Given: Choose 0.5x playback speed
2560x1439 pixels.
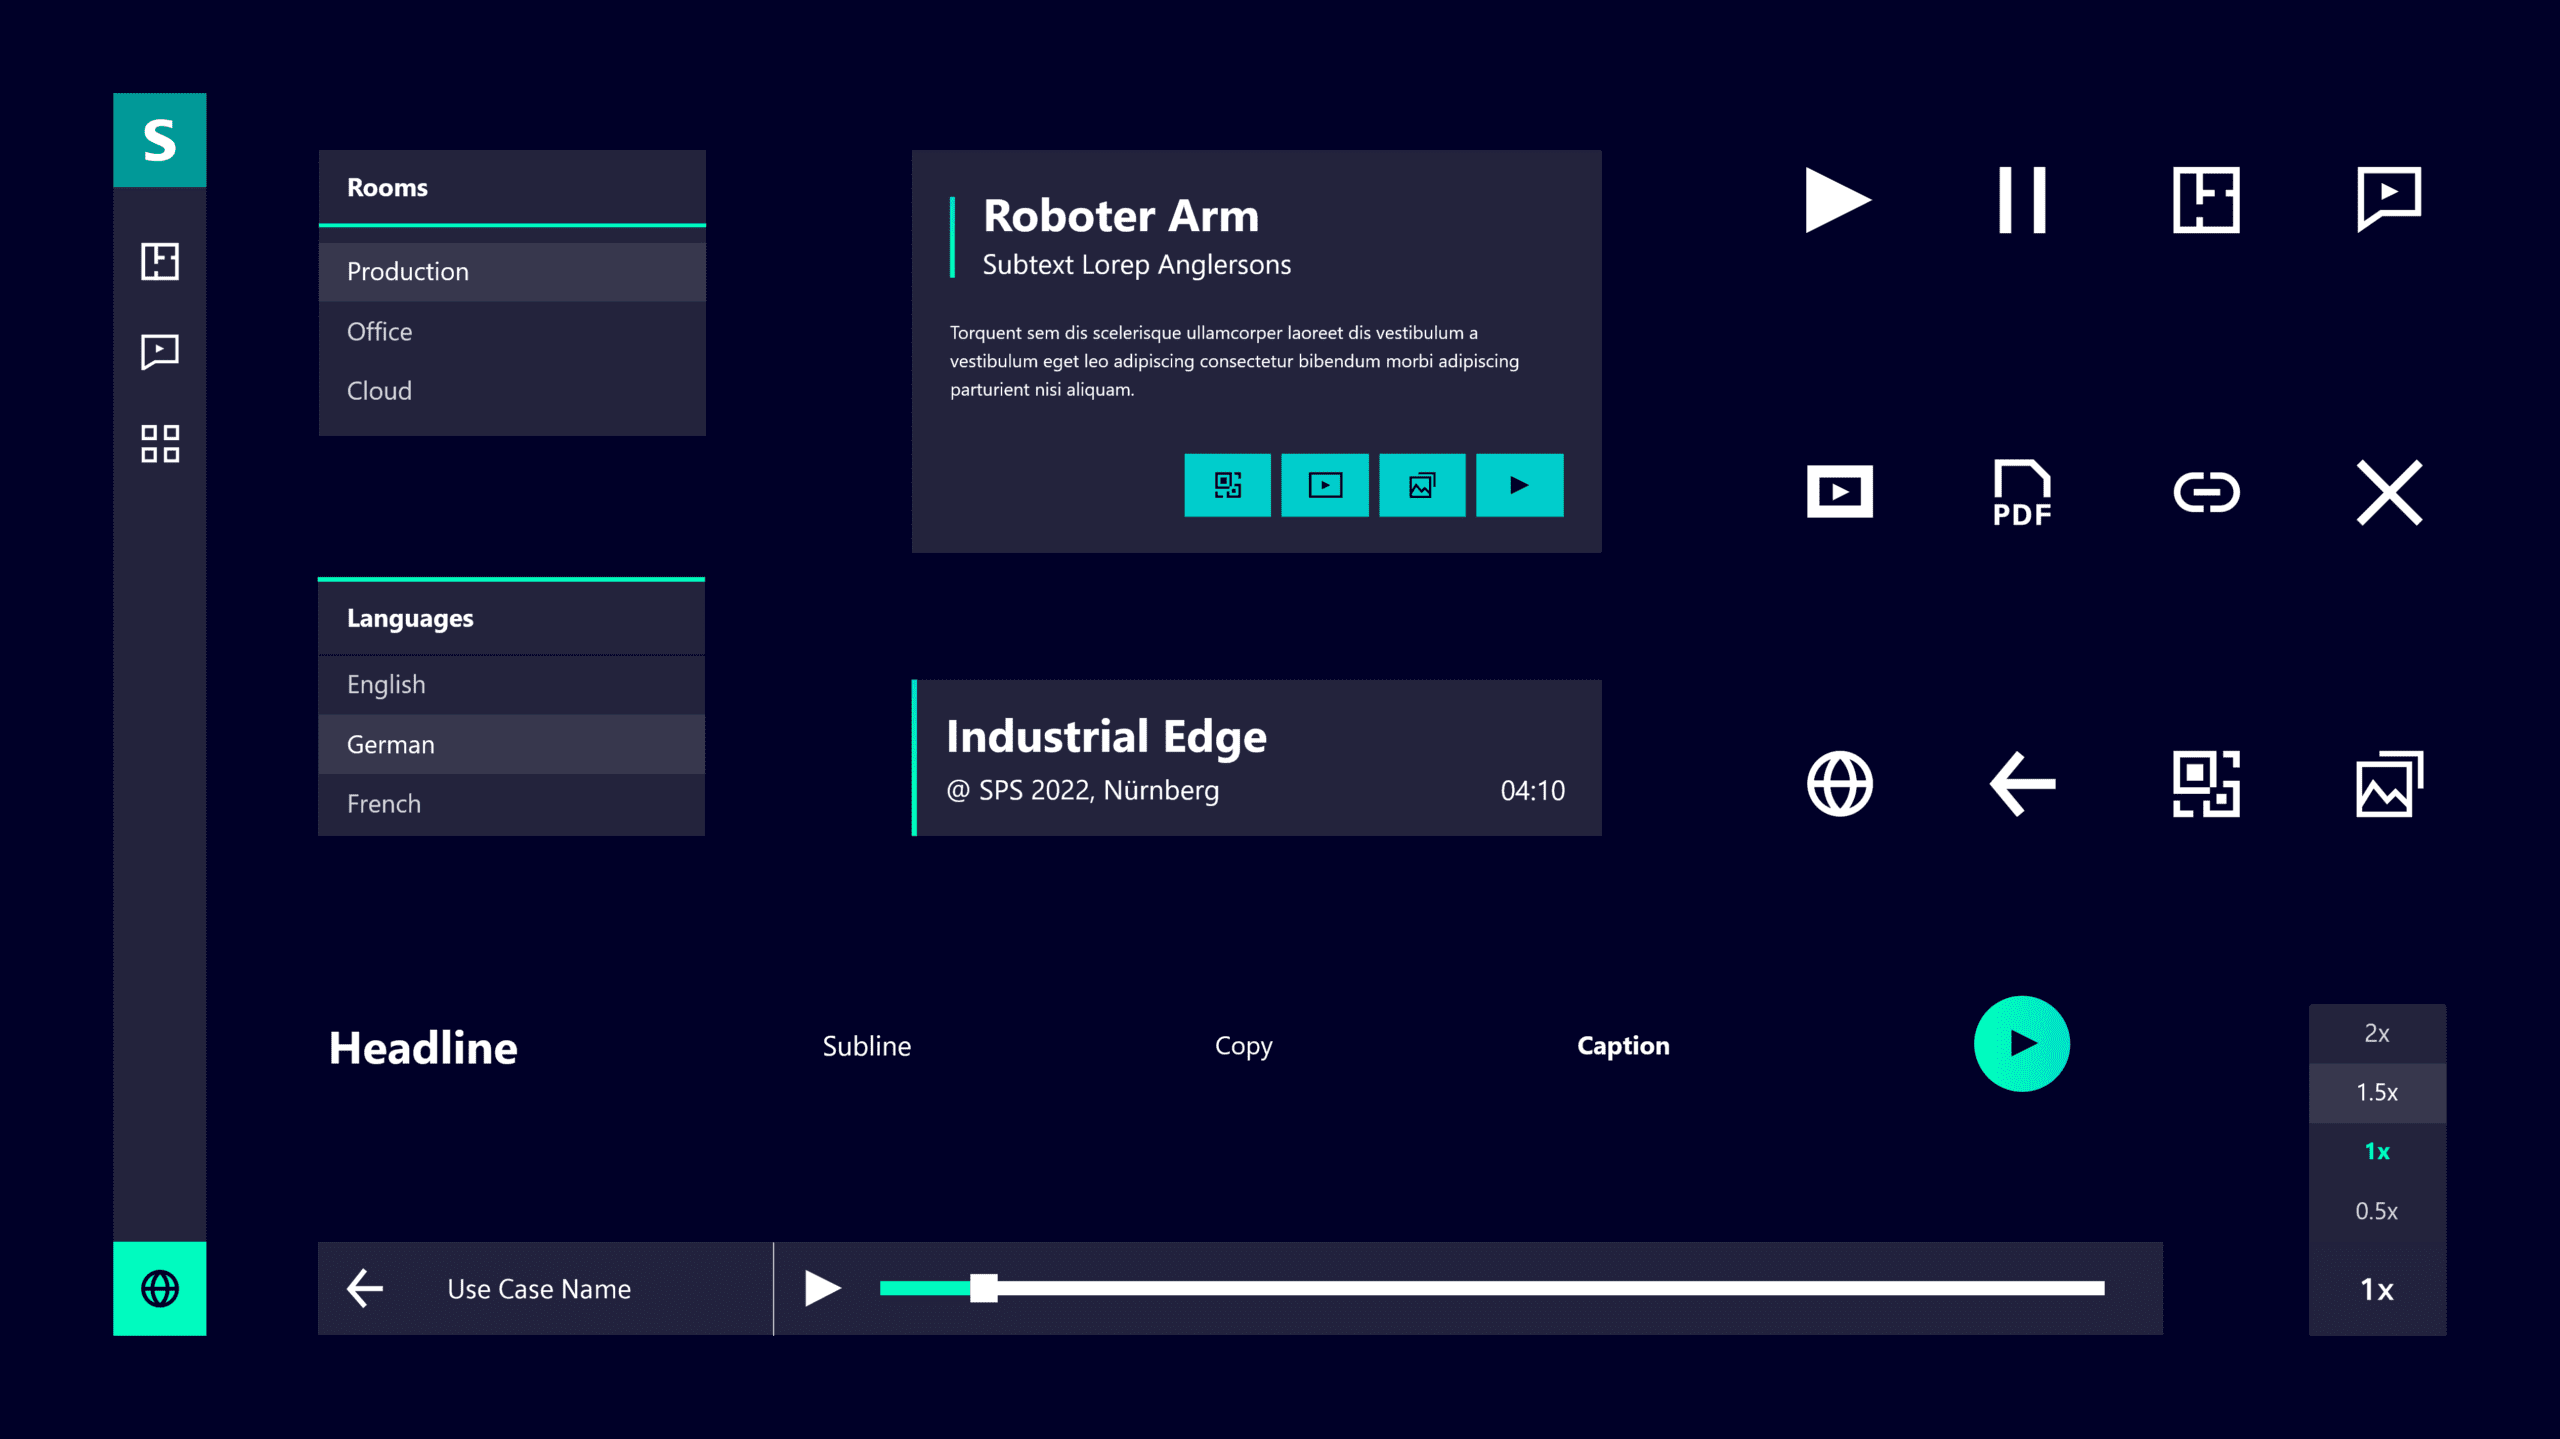Looking at the screenshot, I should tap(2377, 1211).
